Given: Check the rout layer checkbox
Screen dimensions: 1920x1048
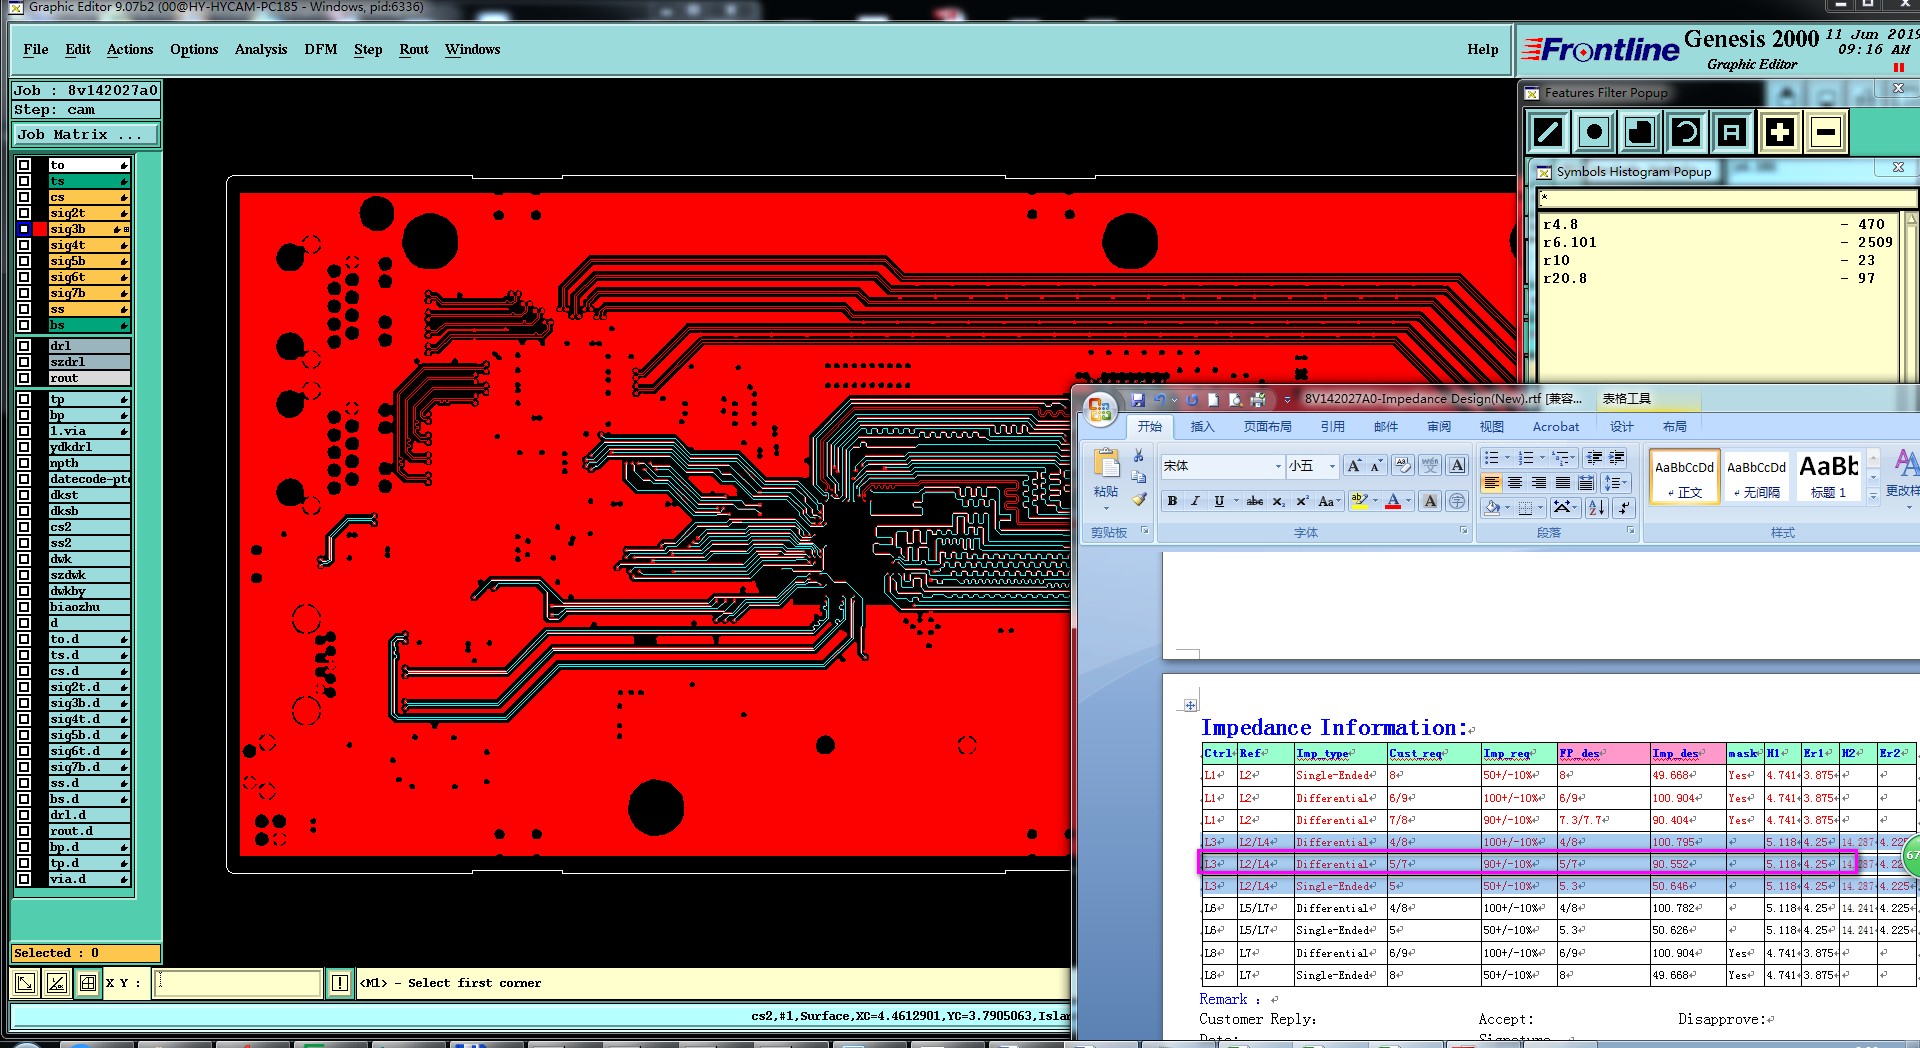Looking at the screenshot, I should click(24, 378).
